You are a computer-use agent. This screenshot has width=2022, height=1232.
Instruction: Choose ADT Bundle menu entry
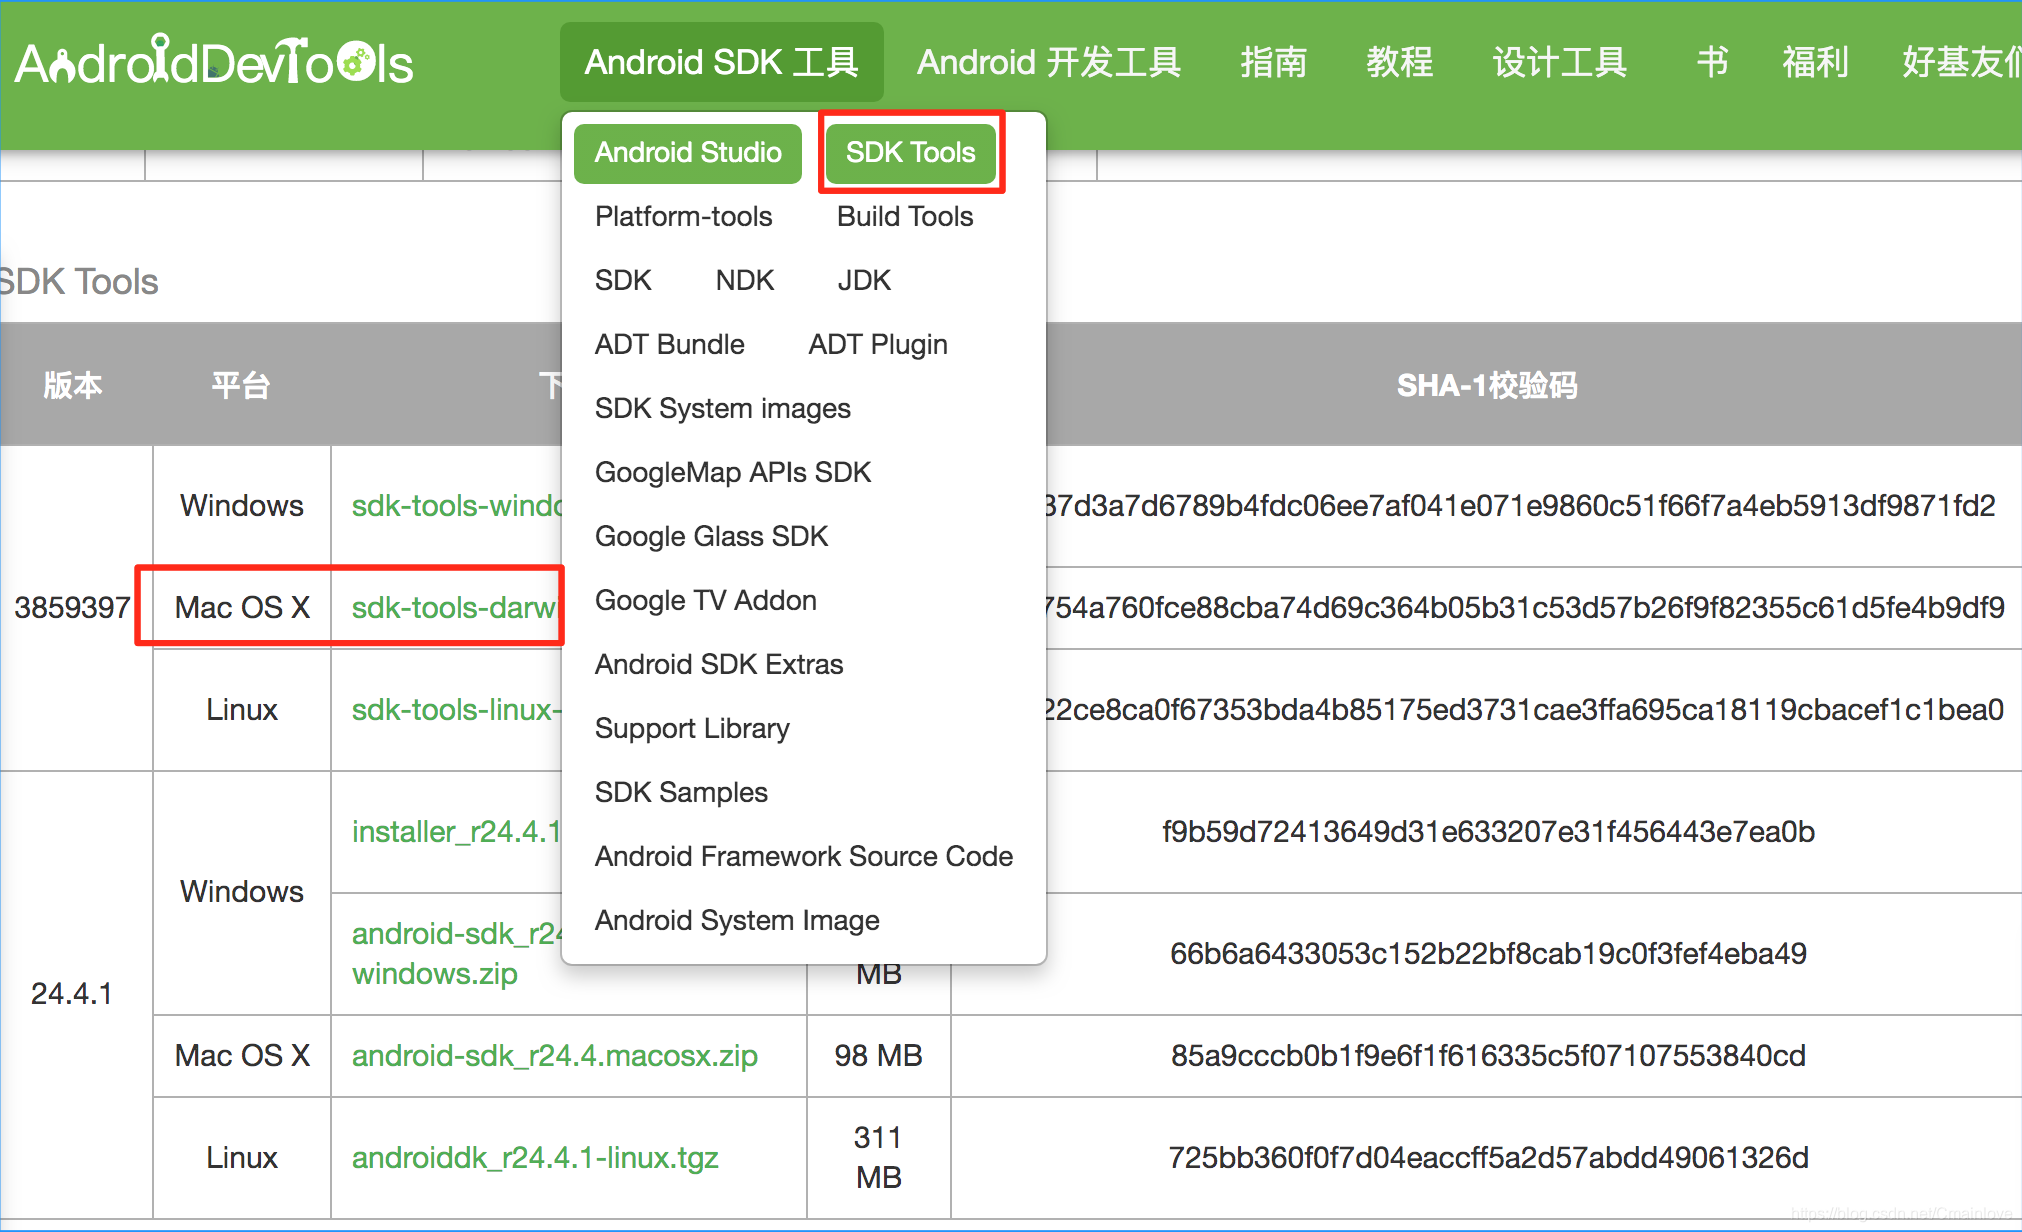click(x=669, y=345)
